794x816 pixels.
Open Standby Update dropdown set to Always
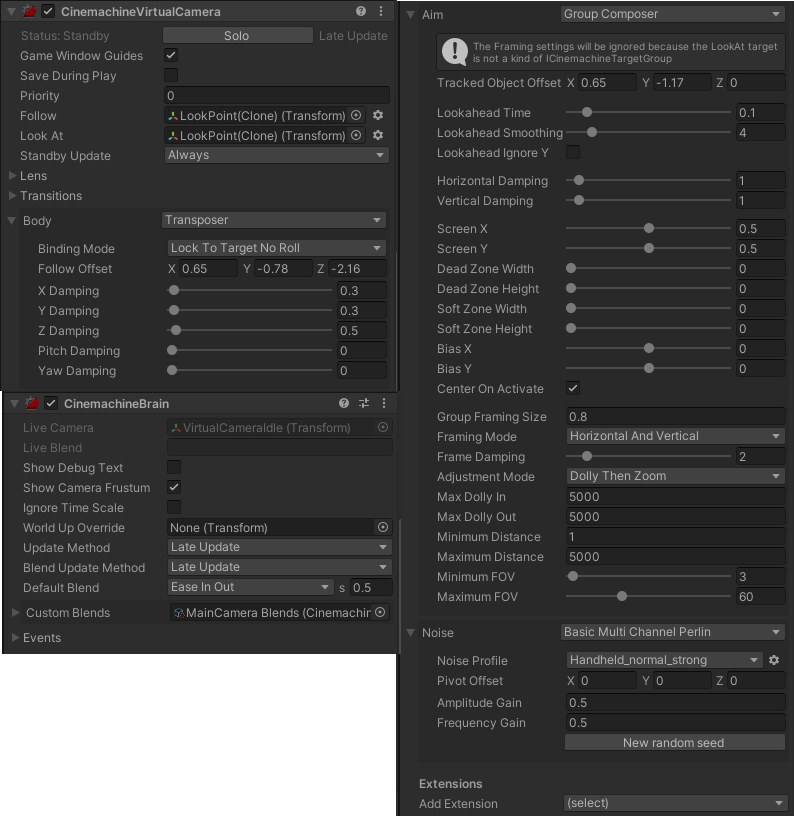tap(277, 155)
